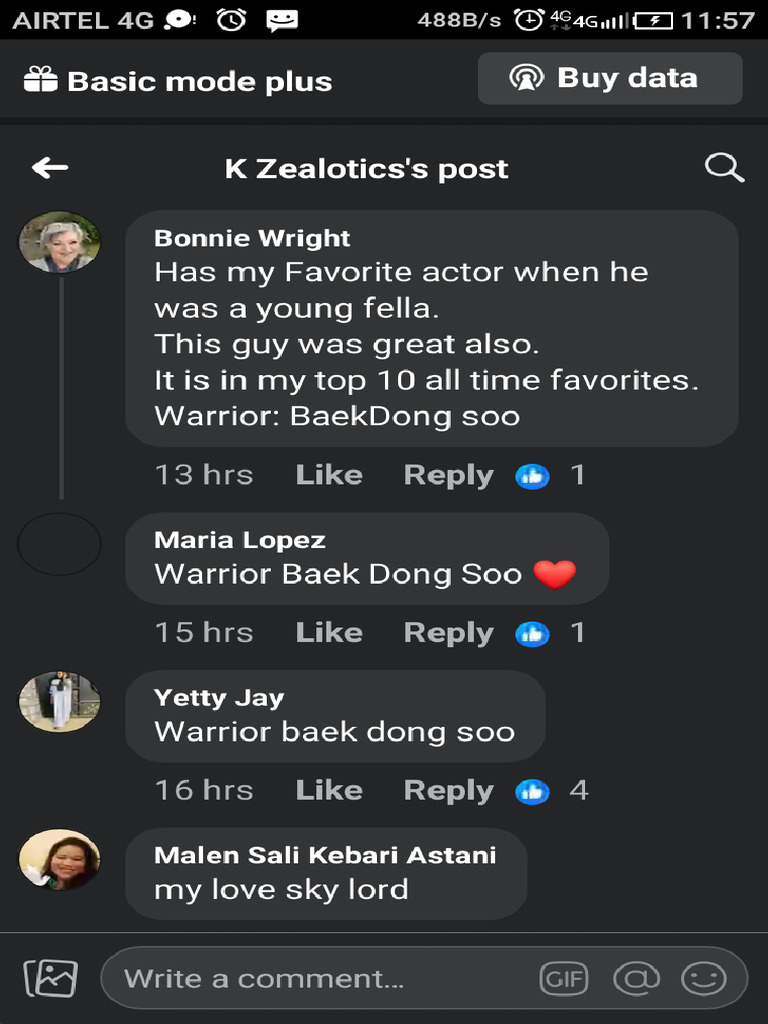This screenshot has width=768, height=1024.
Task: Open Yetty Jay's profile picture
Action: click(60, 701)
